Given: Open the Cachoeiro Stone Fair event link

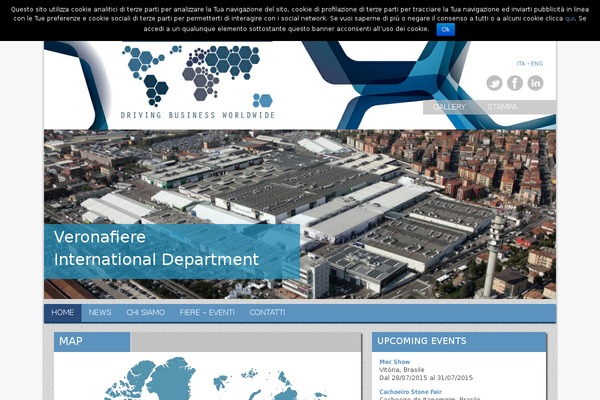Looking at the screenshot, I should pyautogui.click(x=410, y=392).
